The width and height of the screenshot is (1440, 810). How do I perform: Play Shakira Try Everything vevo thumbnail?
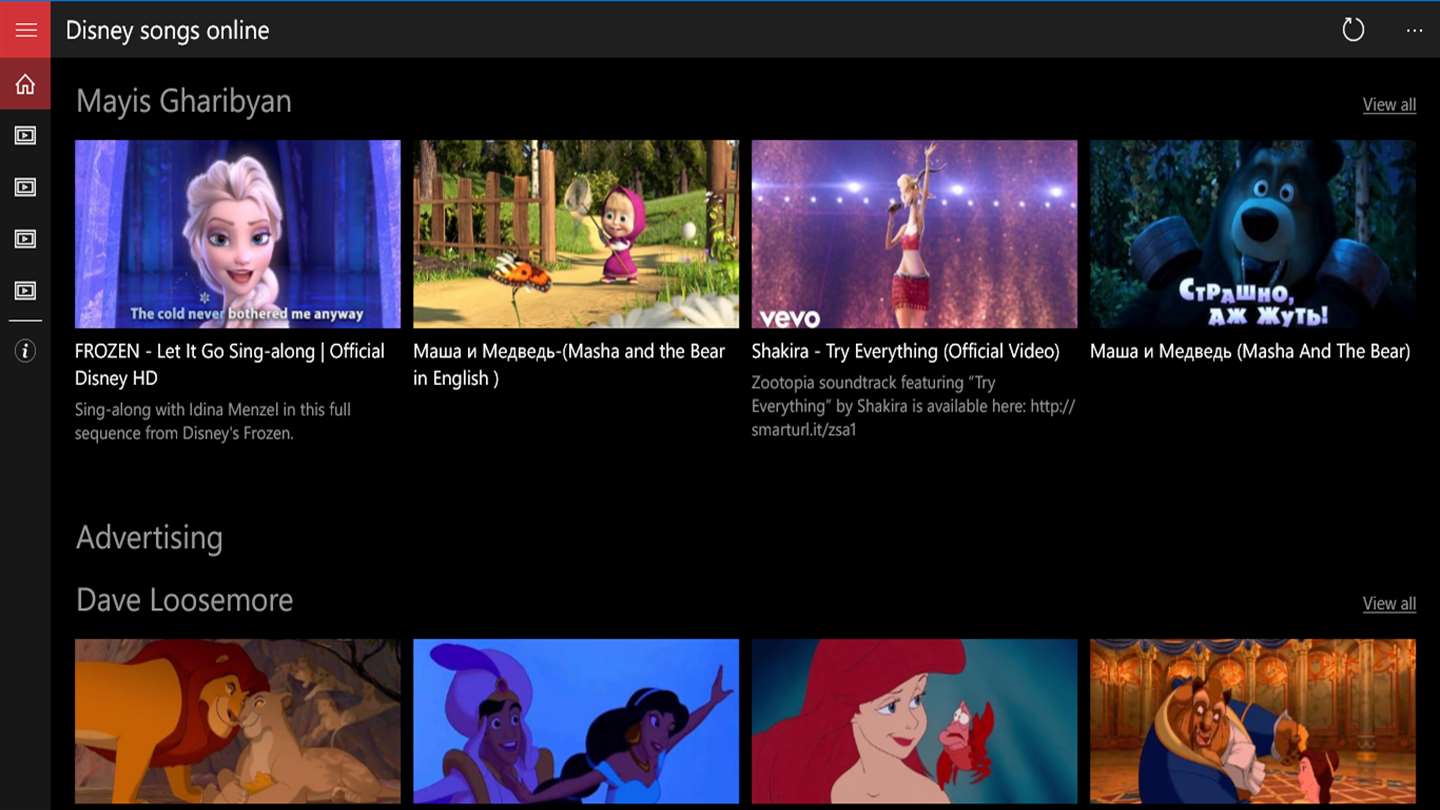(914, 234)
